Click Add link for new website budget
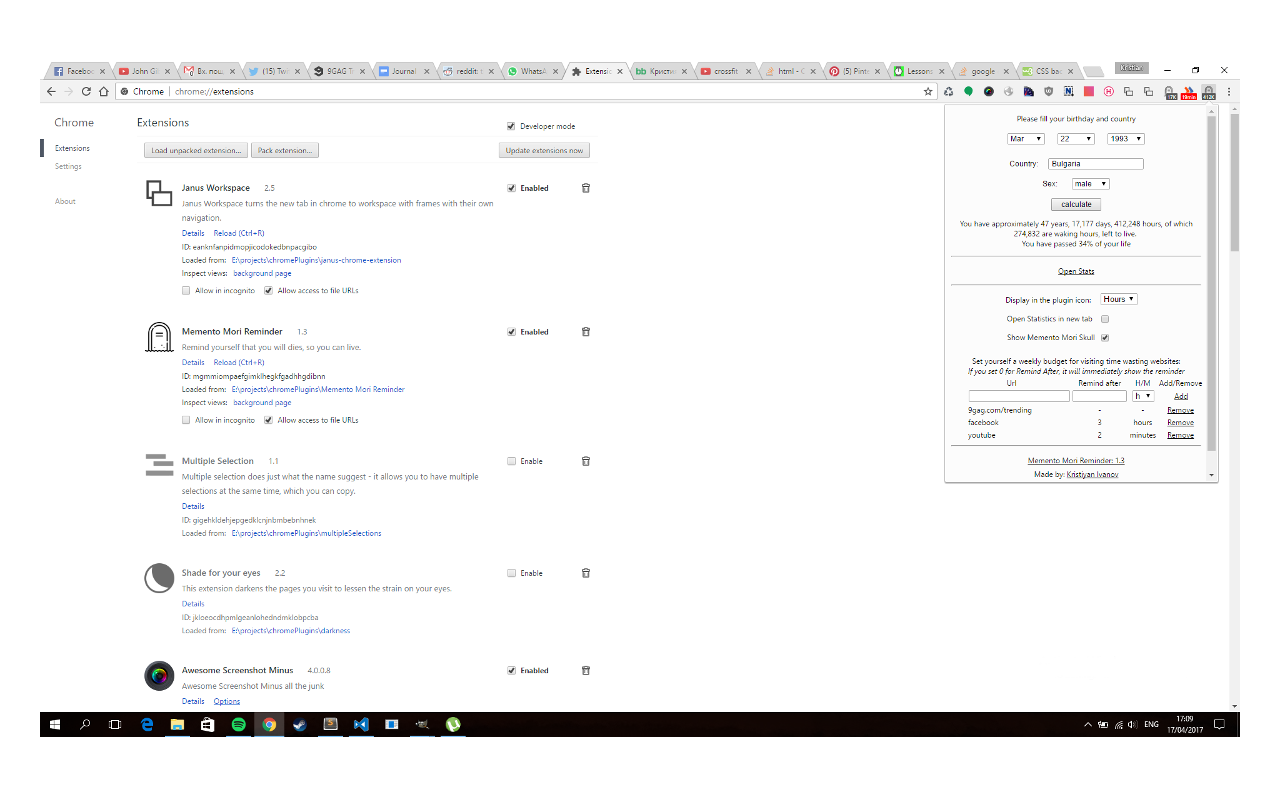 [x=1181, y=397]
